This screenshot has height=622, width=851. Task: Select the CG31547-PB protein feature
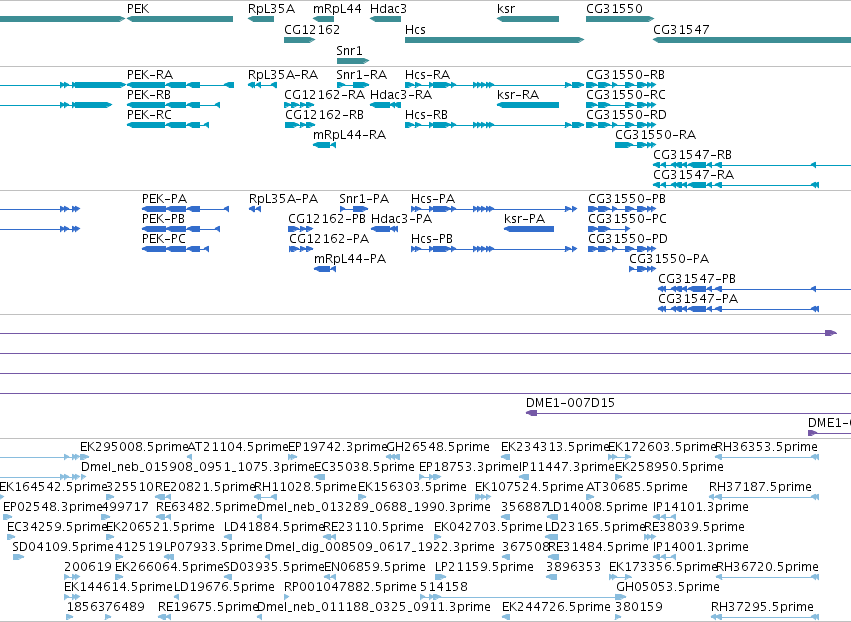(x=754, y=289)
